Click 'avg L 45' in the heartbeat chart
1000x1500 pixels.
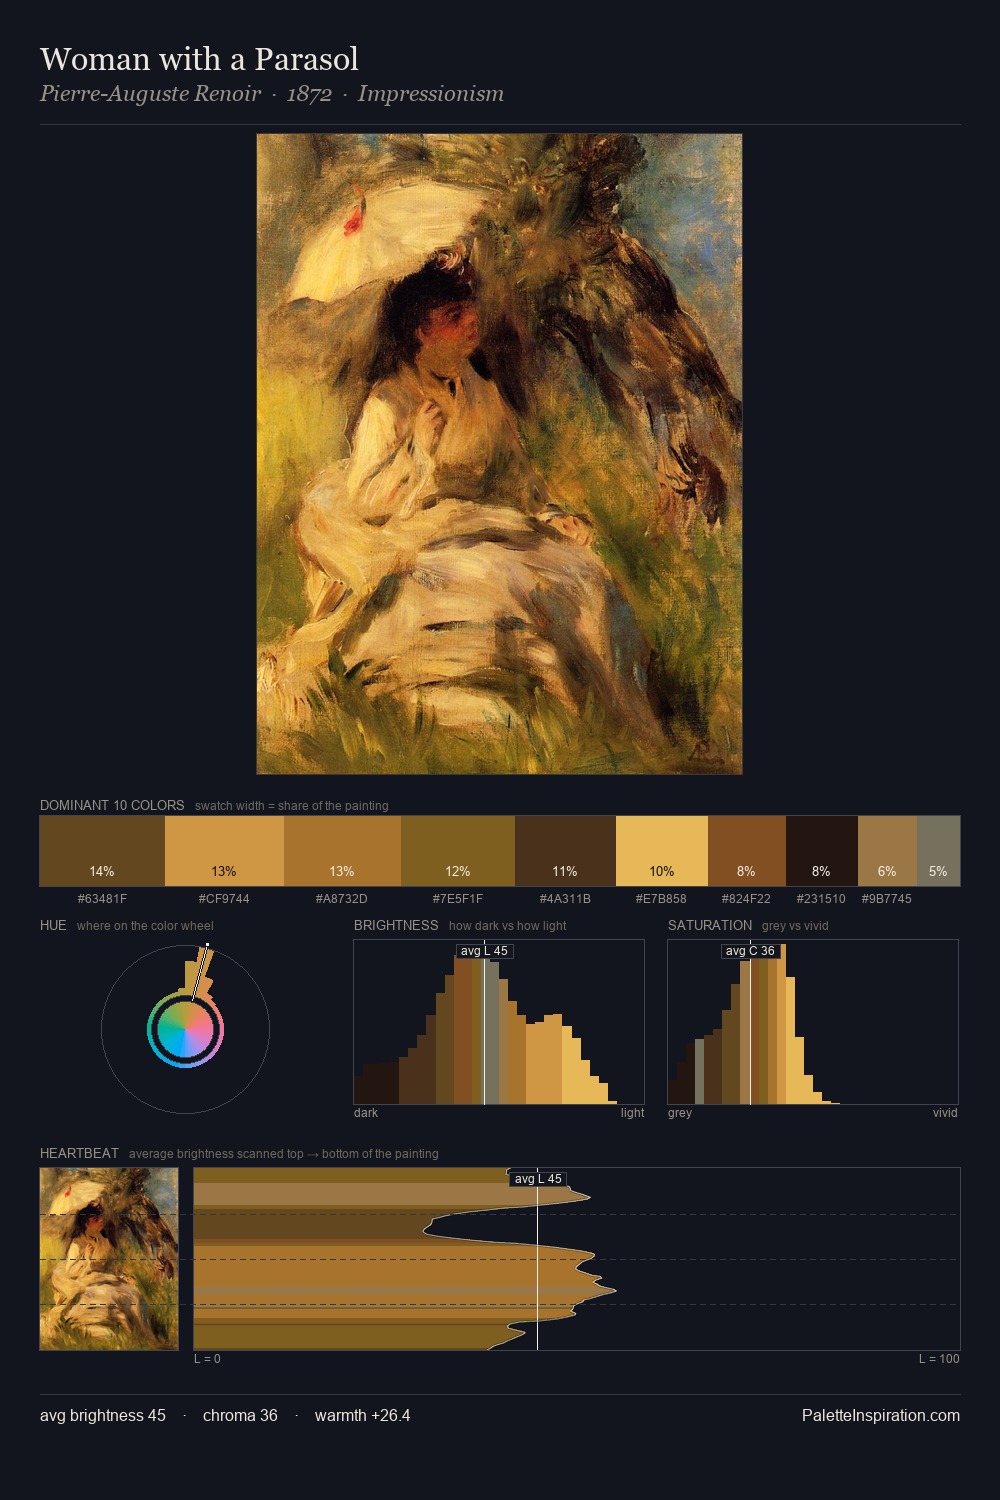pos(538,1179)
